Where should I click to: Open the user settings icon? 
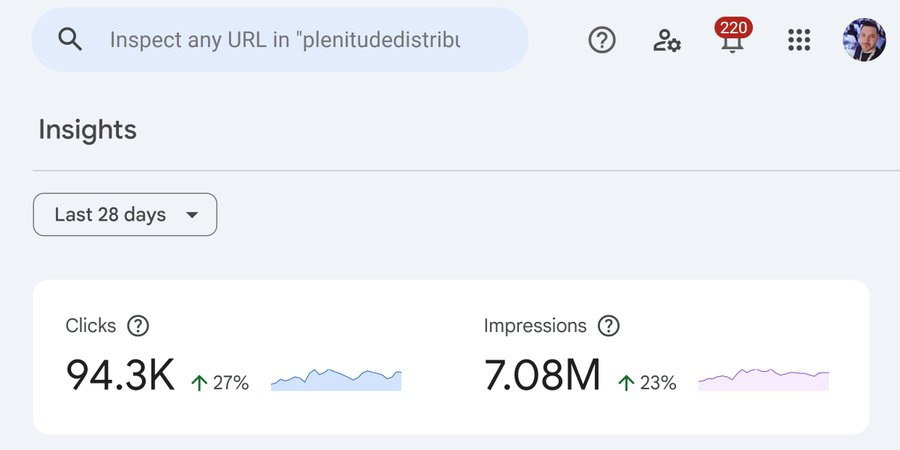667,40
